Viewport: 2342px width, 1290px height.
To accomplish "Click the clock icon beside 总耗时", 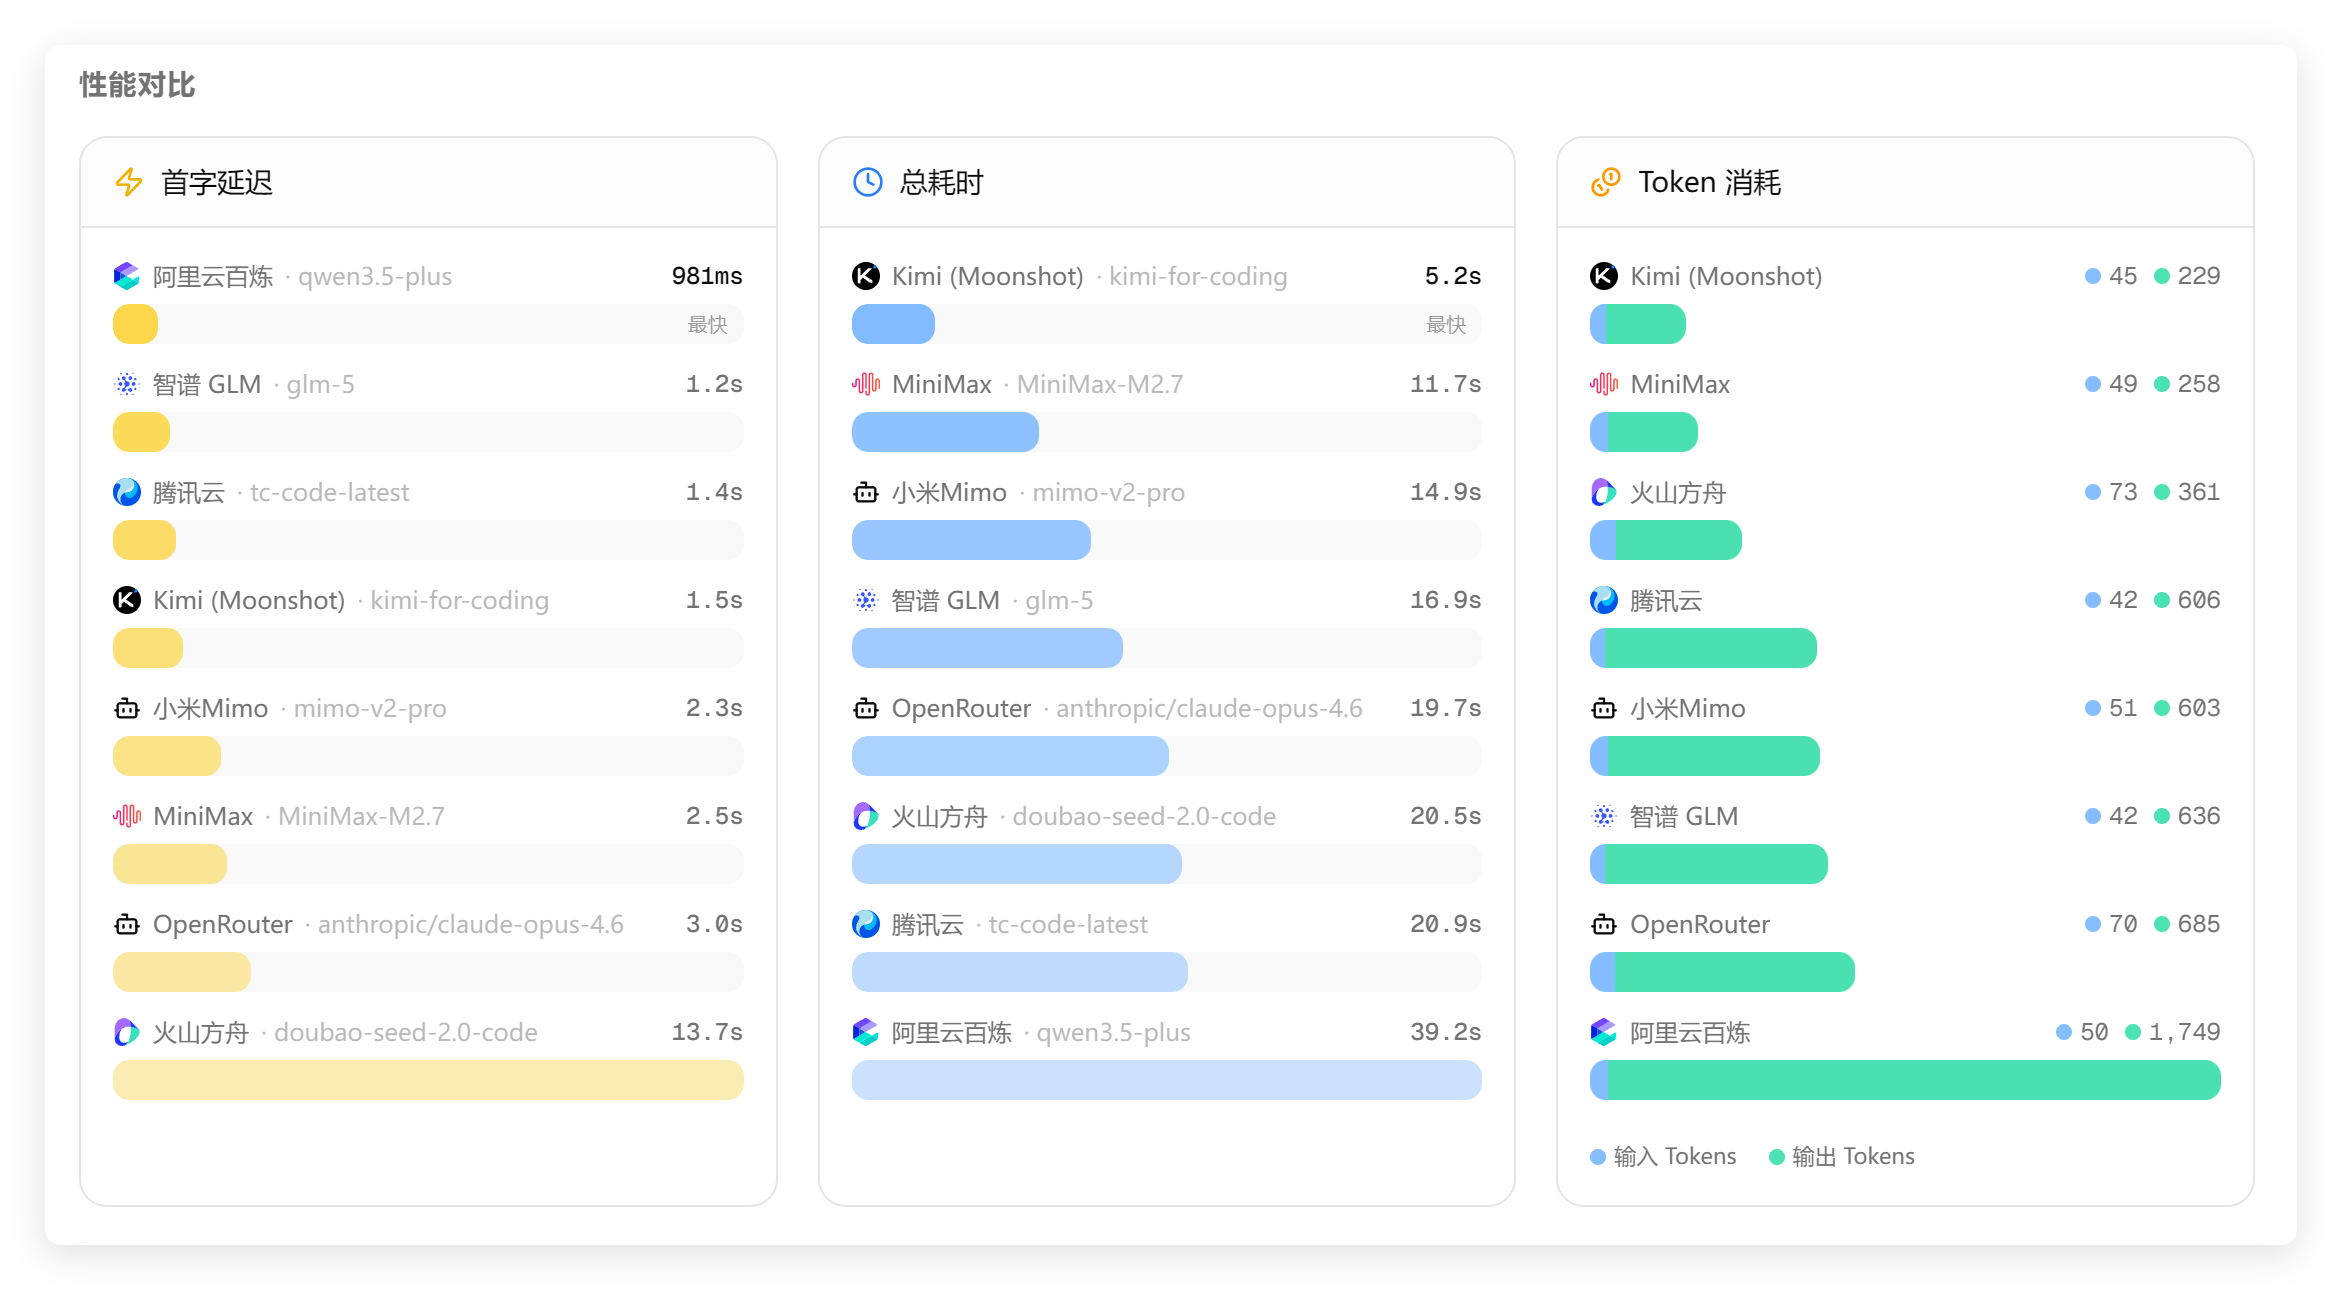I will [867, 182].
